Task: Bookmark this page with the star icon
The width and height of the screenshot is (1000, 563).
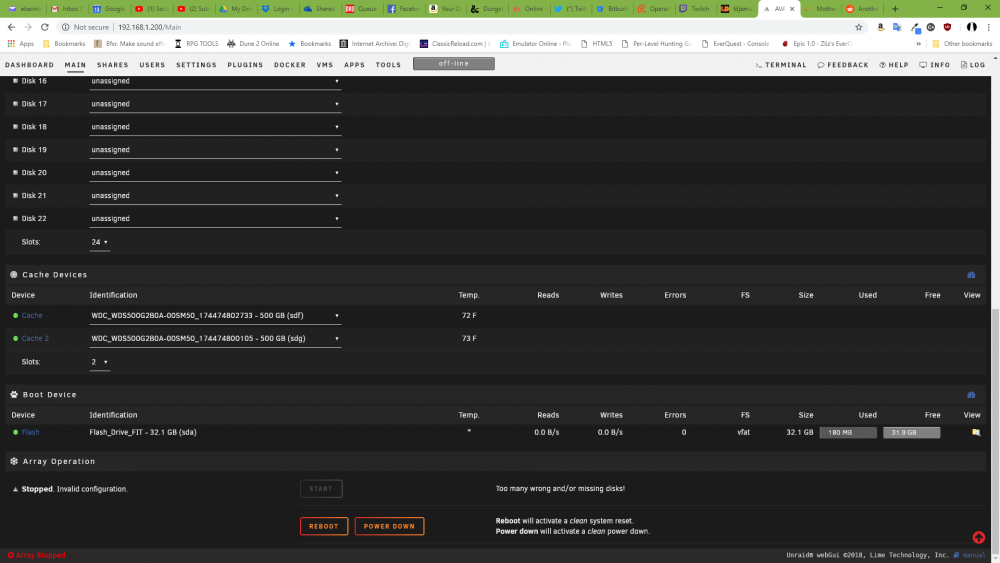Action: point(858,27)
